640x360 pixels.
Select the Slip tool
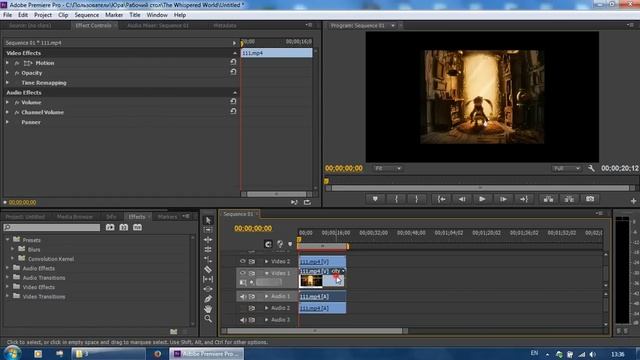208,279
